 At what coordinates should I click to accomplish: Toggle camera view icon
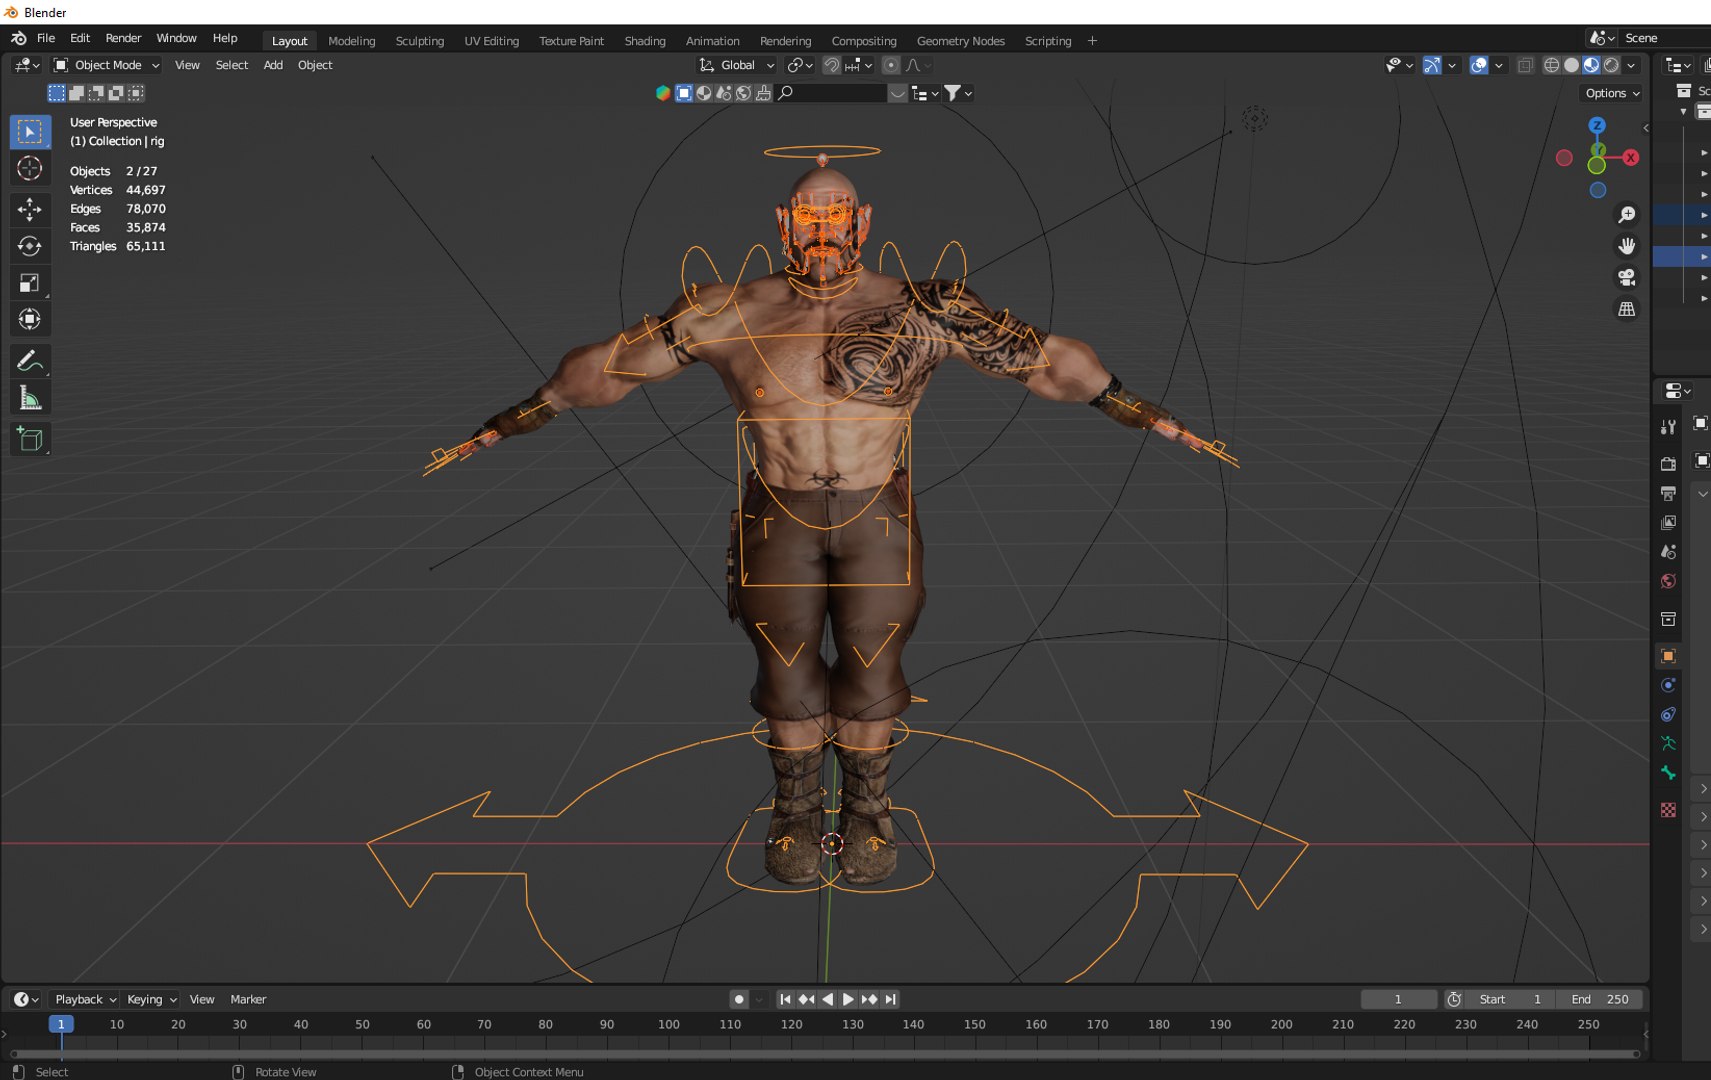(1627, 277)
